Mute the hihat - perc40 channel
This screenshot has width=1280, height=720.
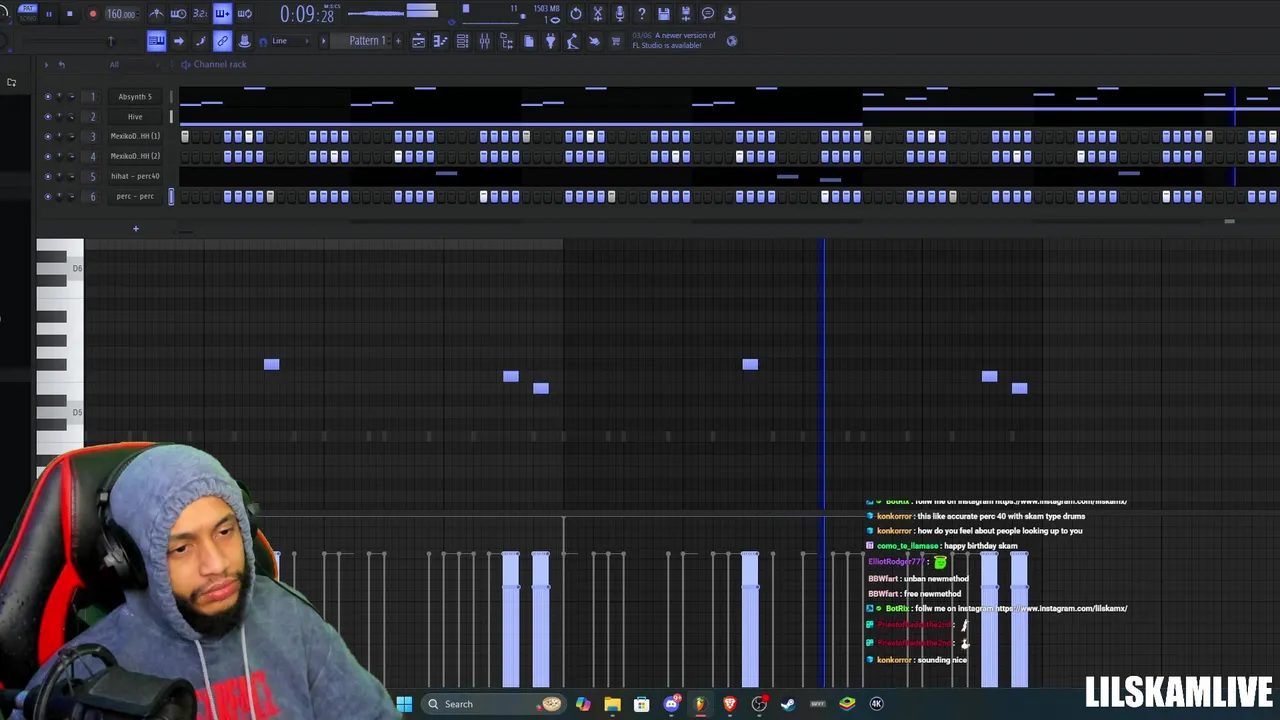(47, 177)
